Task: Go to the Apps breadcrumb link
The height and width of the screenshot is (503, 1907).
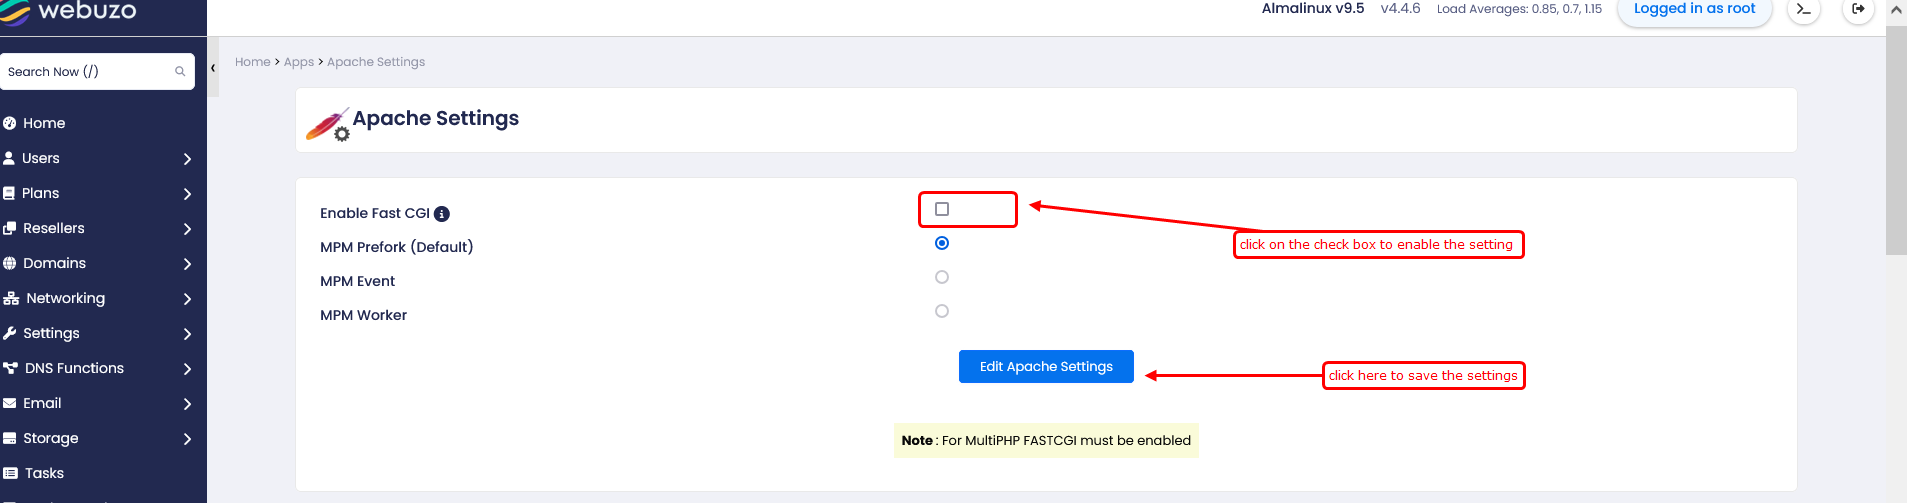Action: click(x=298, y=62)
